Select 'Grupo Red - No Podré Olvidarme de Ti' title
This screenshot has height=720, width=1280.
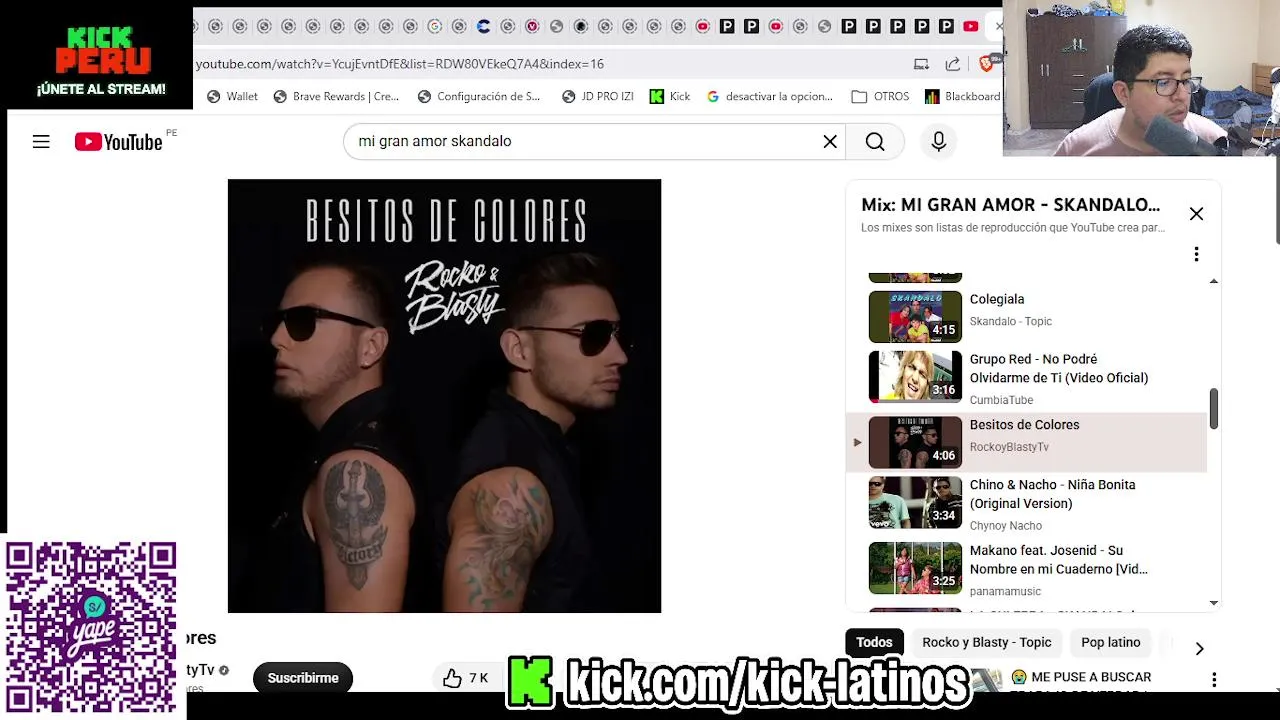(1059, 368)
